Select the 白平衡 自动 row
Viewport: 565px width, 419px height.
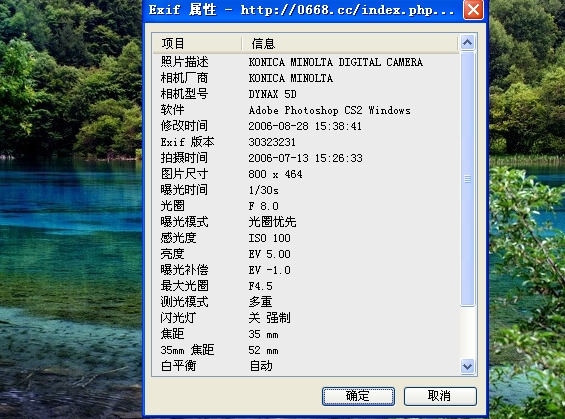306,366
